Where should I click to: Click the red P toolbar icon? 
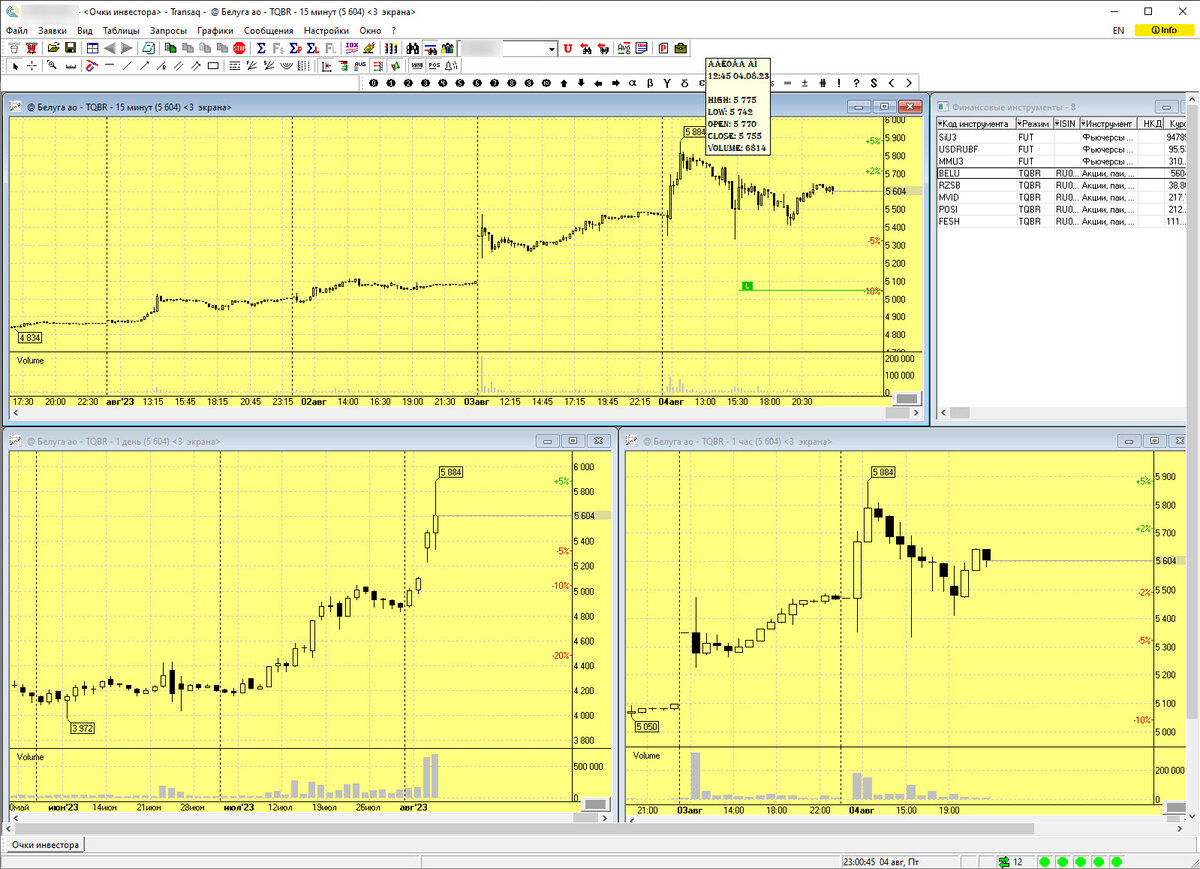(x=663, y=48)
